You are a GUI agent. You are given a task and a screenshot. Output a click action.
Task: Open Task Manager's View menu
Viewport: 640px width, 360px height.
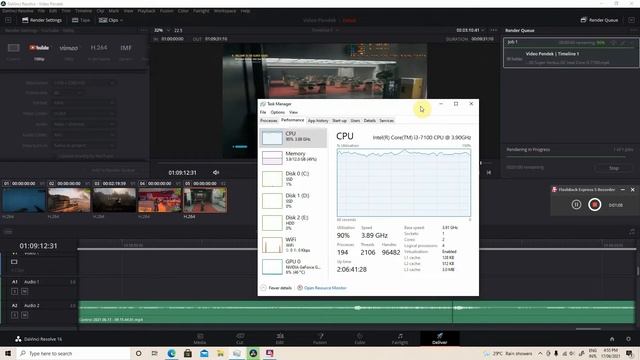293,112
